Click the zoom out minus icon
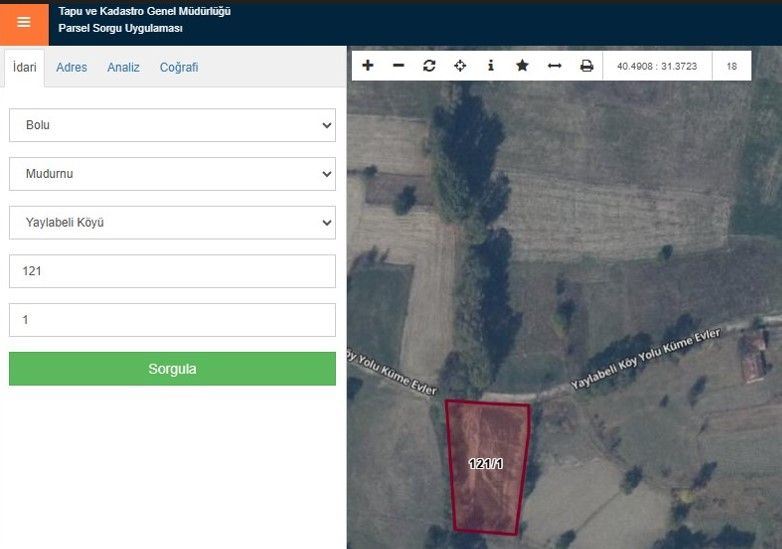Screen dimensions: 782x549 point(399,66)
